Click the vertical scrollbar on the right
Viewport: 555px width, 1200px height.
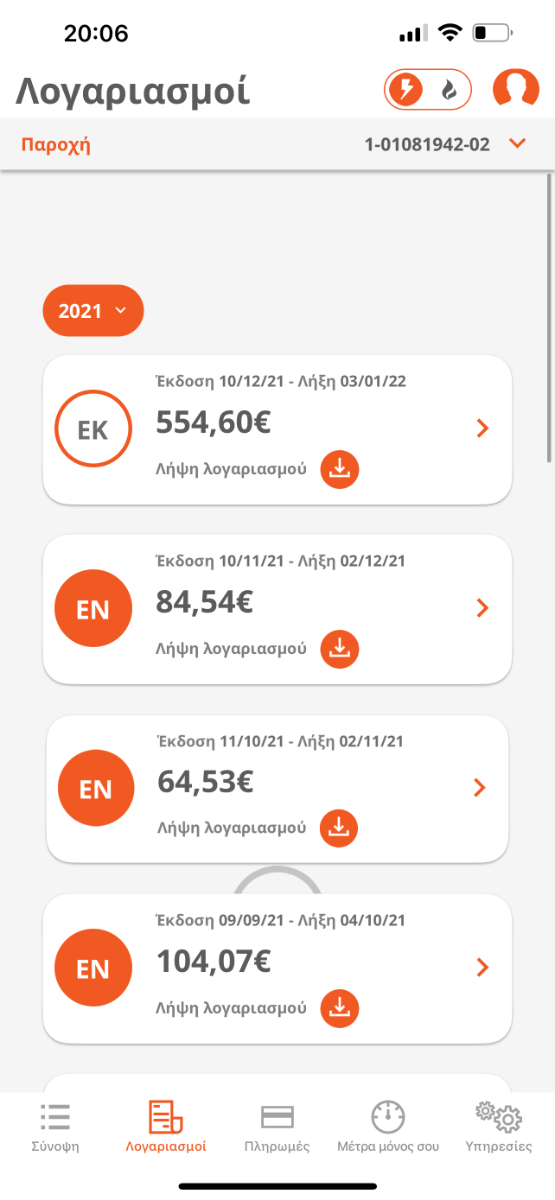point(549,318)
